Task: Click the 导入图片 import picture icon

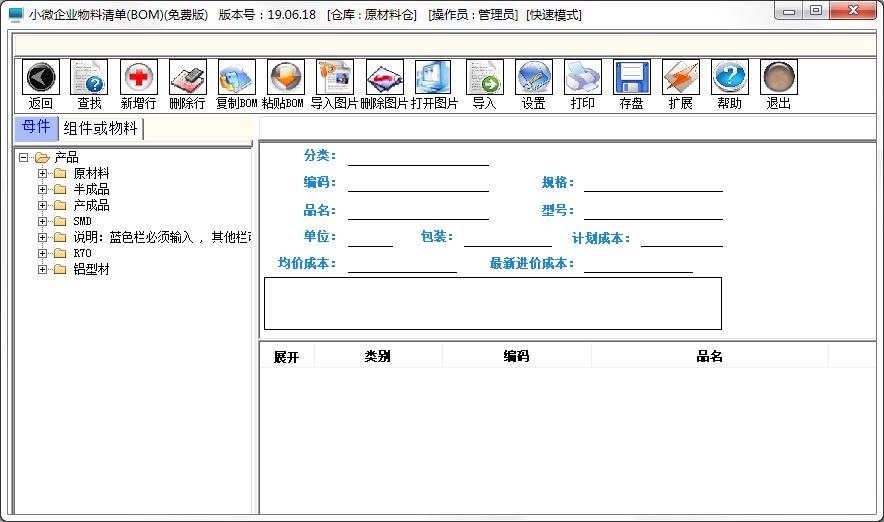Action: click(x=335, y=77)
